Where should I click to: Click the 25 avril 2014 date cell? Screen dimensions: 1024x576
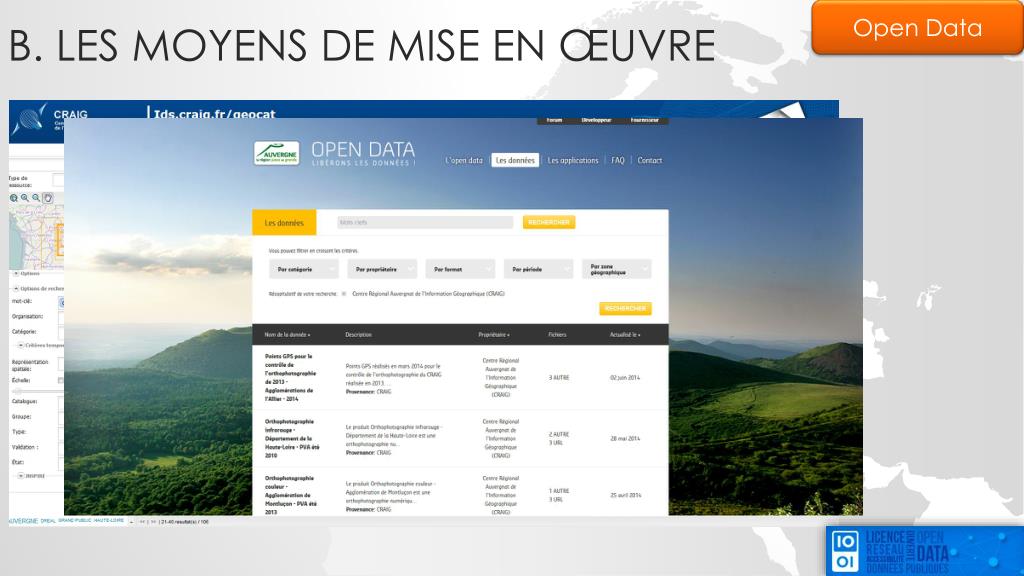(x=626, y=495)
